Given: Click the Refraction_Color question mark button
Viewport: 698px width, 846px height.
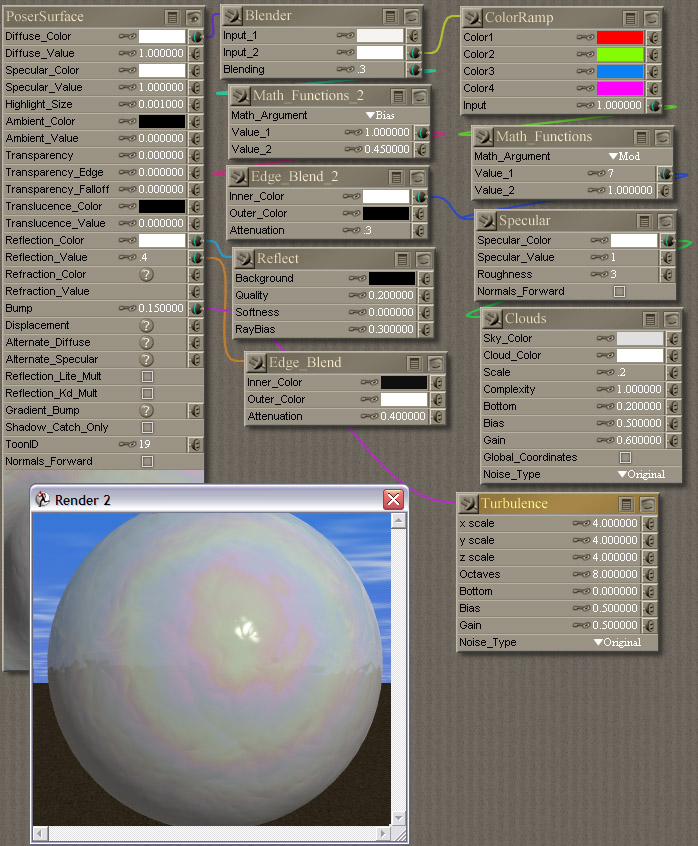Looking at the screenshot, I should tap(146, 275).
